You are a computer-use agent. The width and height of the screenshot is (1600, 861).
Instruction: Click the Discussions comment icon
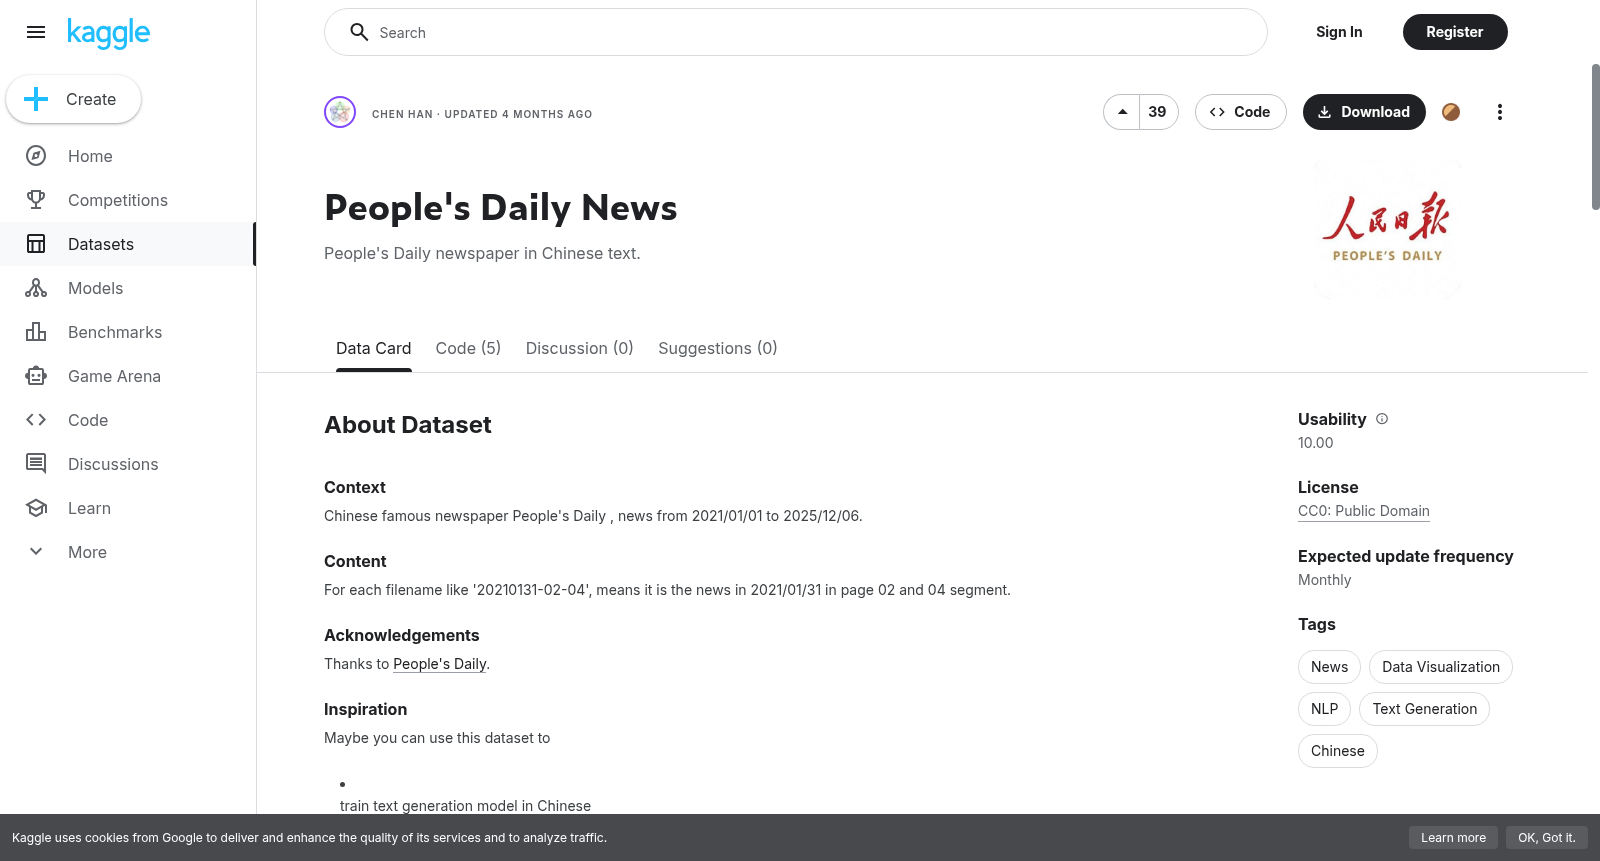click(x=36, y=464)
